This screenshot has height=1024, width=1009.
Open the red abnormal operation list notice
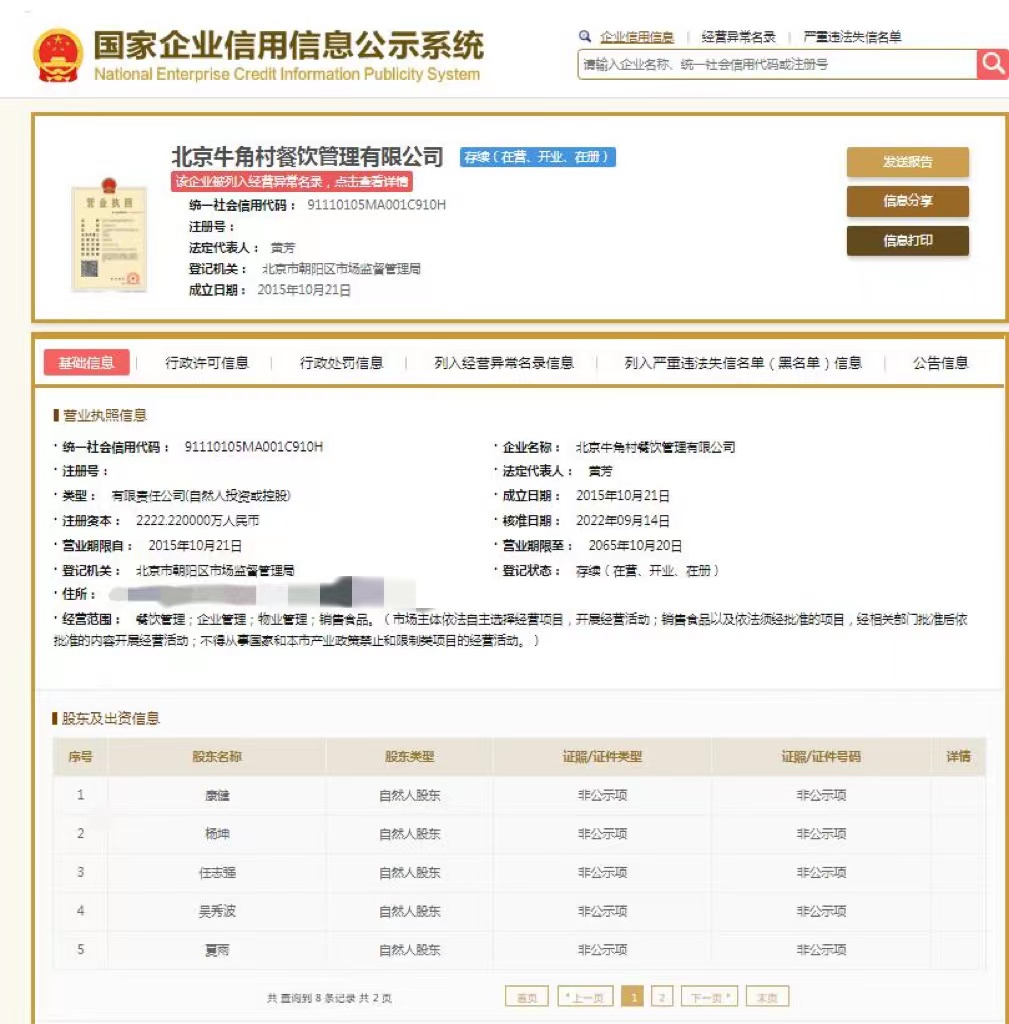coord(291,182)
